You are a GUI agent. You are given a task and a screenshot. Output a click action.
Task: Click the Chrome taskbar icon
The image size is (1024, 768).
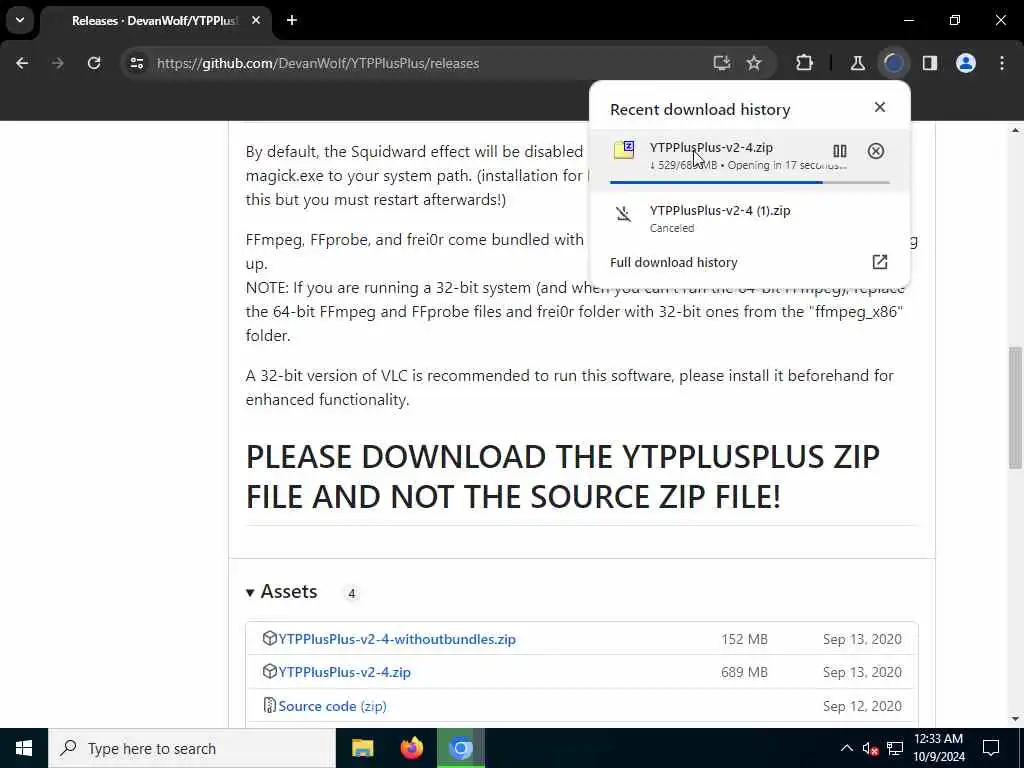point(460,748)
